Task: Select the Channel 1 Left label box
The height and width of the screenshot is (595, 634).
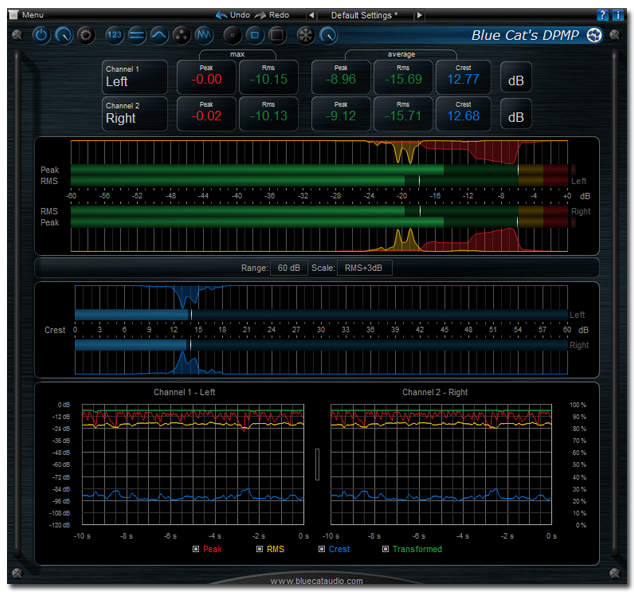Action: pos(135,77)
